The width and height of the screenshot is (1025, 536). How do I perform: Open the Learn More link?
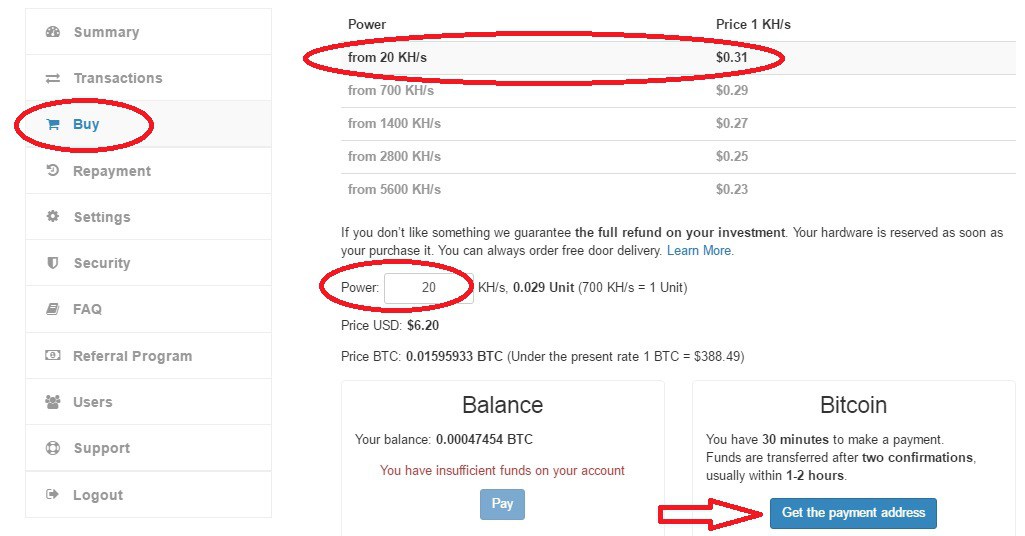(x=699, y=250)
